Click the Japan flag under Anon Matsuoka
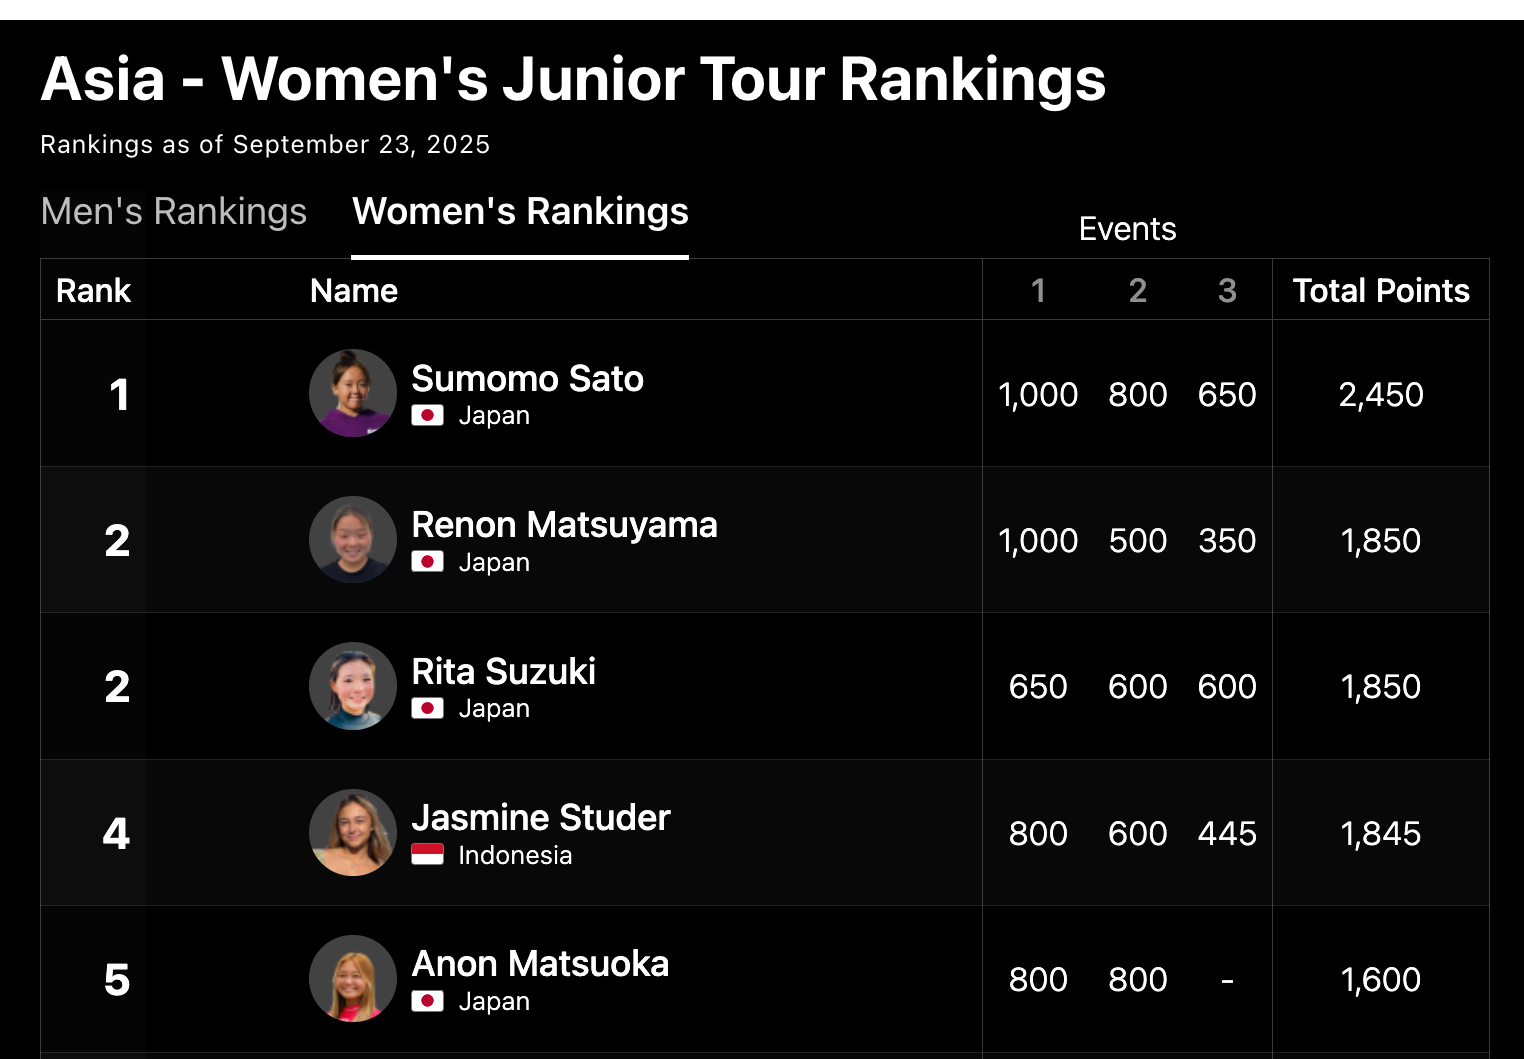 [x=427, y=1001]
